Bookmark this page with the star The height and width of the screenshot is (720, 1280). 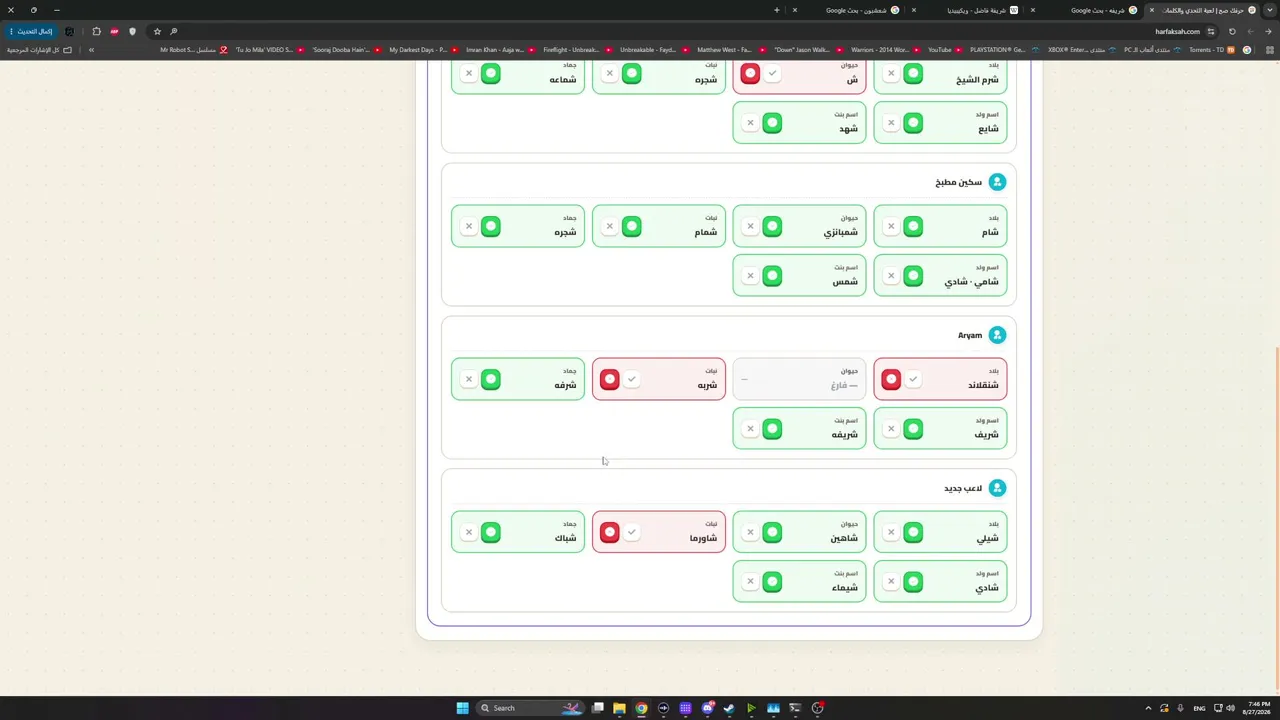157,31
